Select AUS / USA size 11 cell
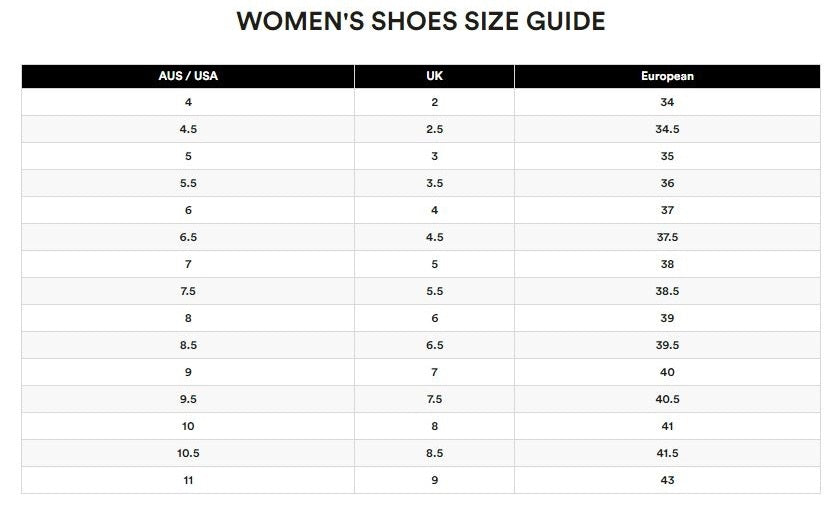The height and width of the screenshot is (505, 834). coord(188,480)
